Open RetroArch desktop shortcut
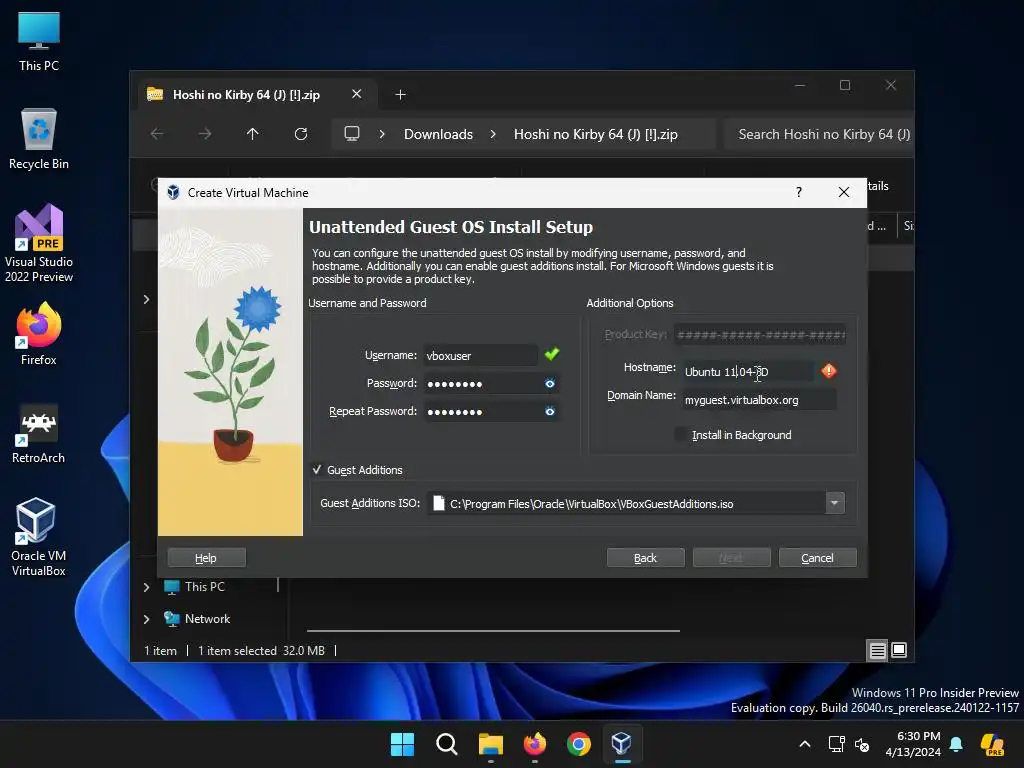This screenshot has width=1024, height=768. pos(39,433)
